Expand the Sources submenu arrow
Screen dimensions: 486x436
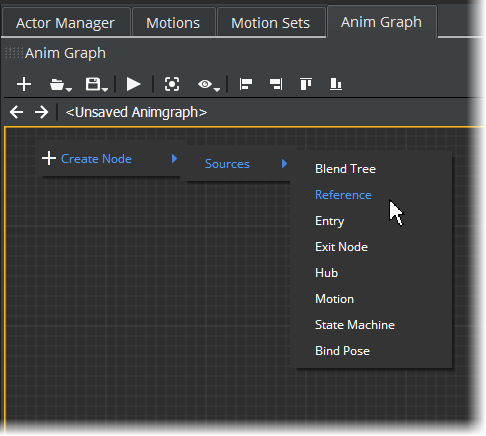[x=284, y=164]
